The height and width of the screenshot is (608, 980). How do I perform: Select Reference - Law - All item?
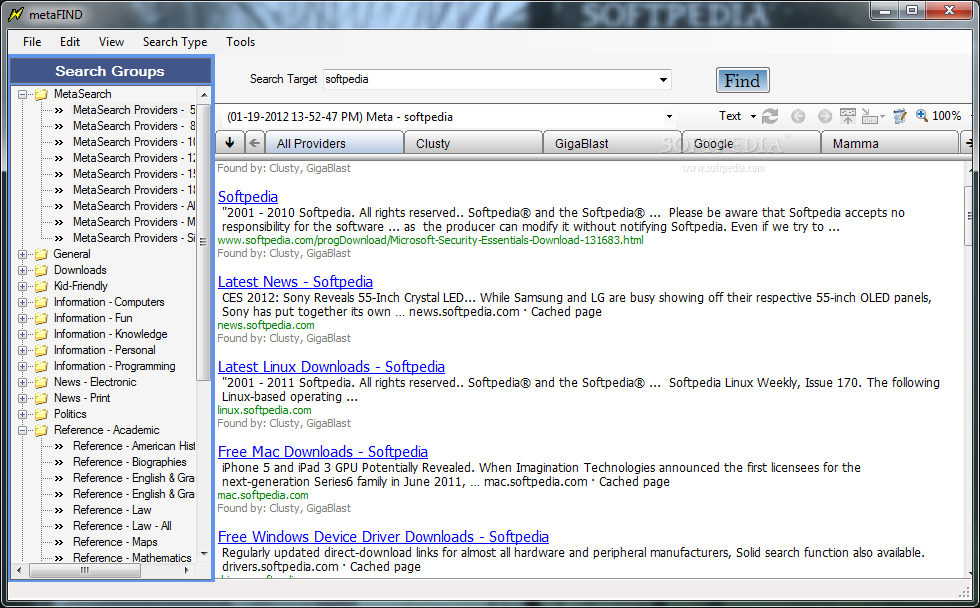(x=122, y=526)
